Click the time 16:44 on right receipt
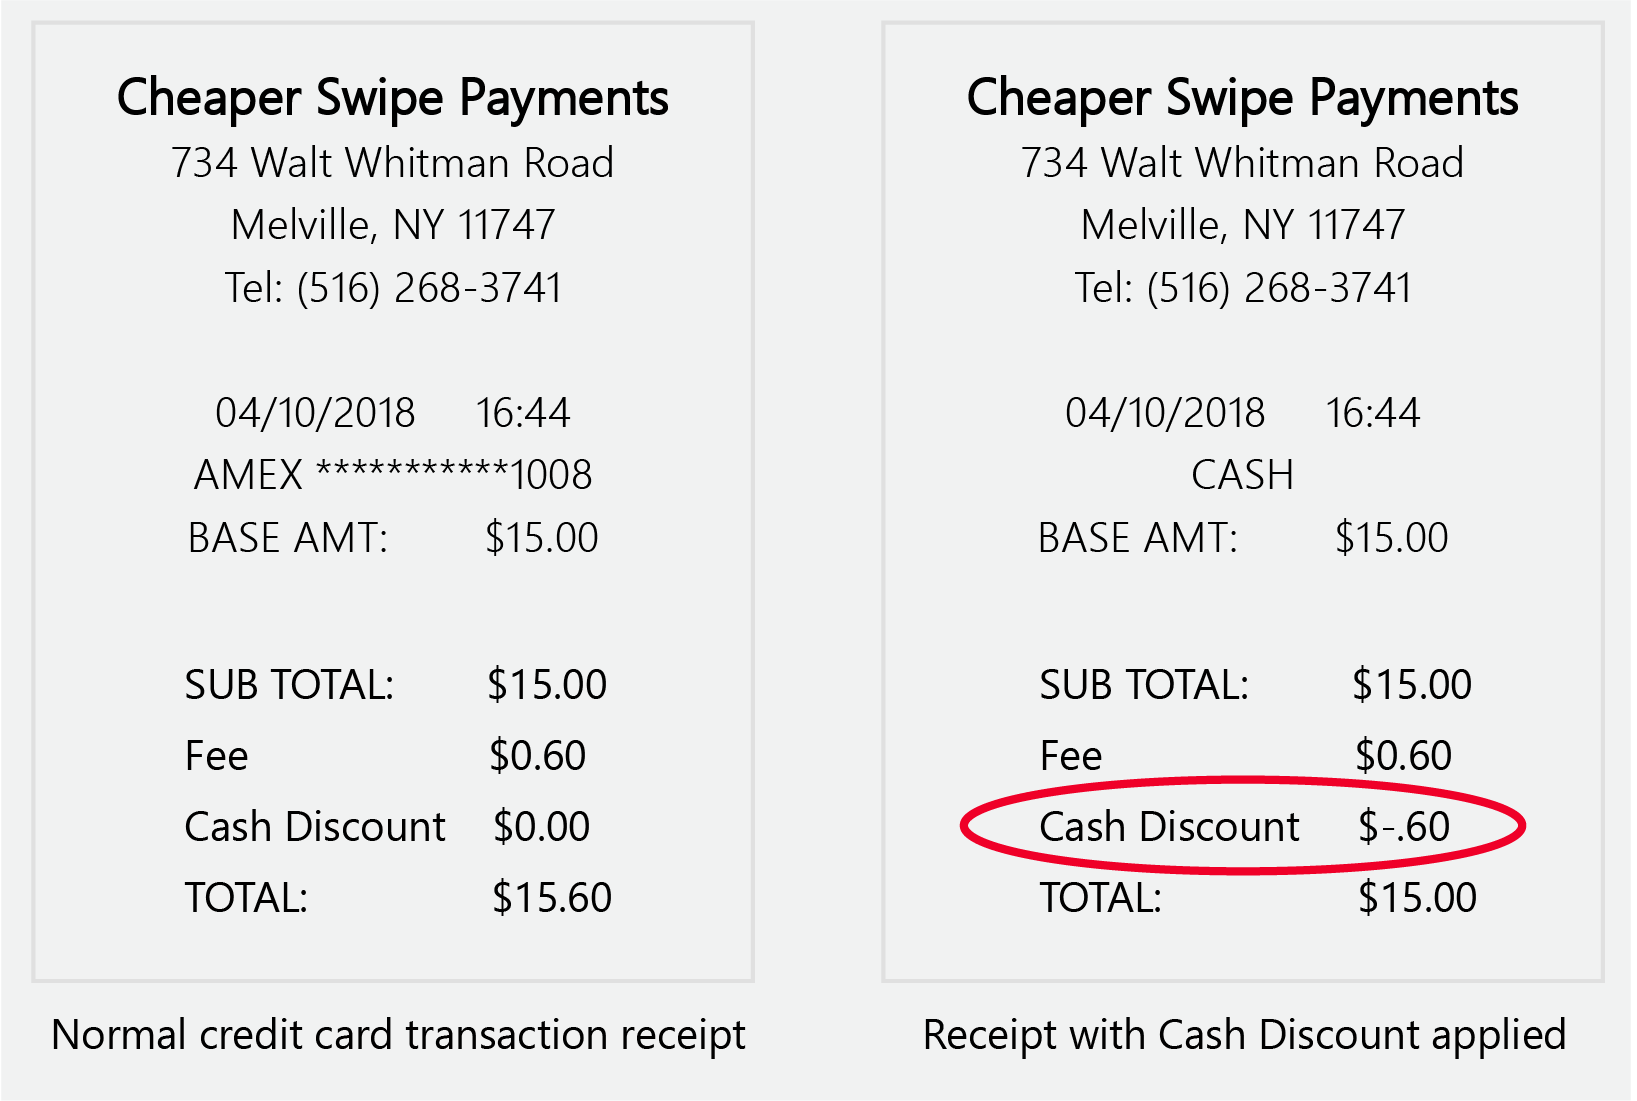1637x1101 pixels. pos(1372,412)
